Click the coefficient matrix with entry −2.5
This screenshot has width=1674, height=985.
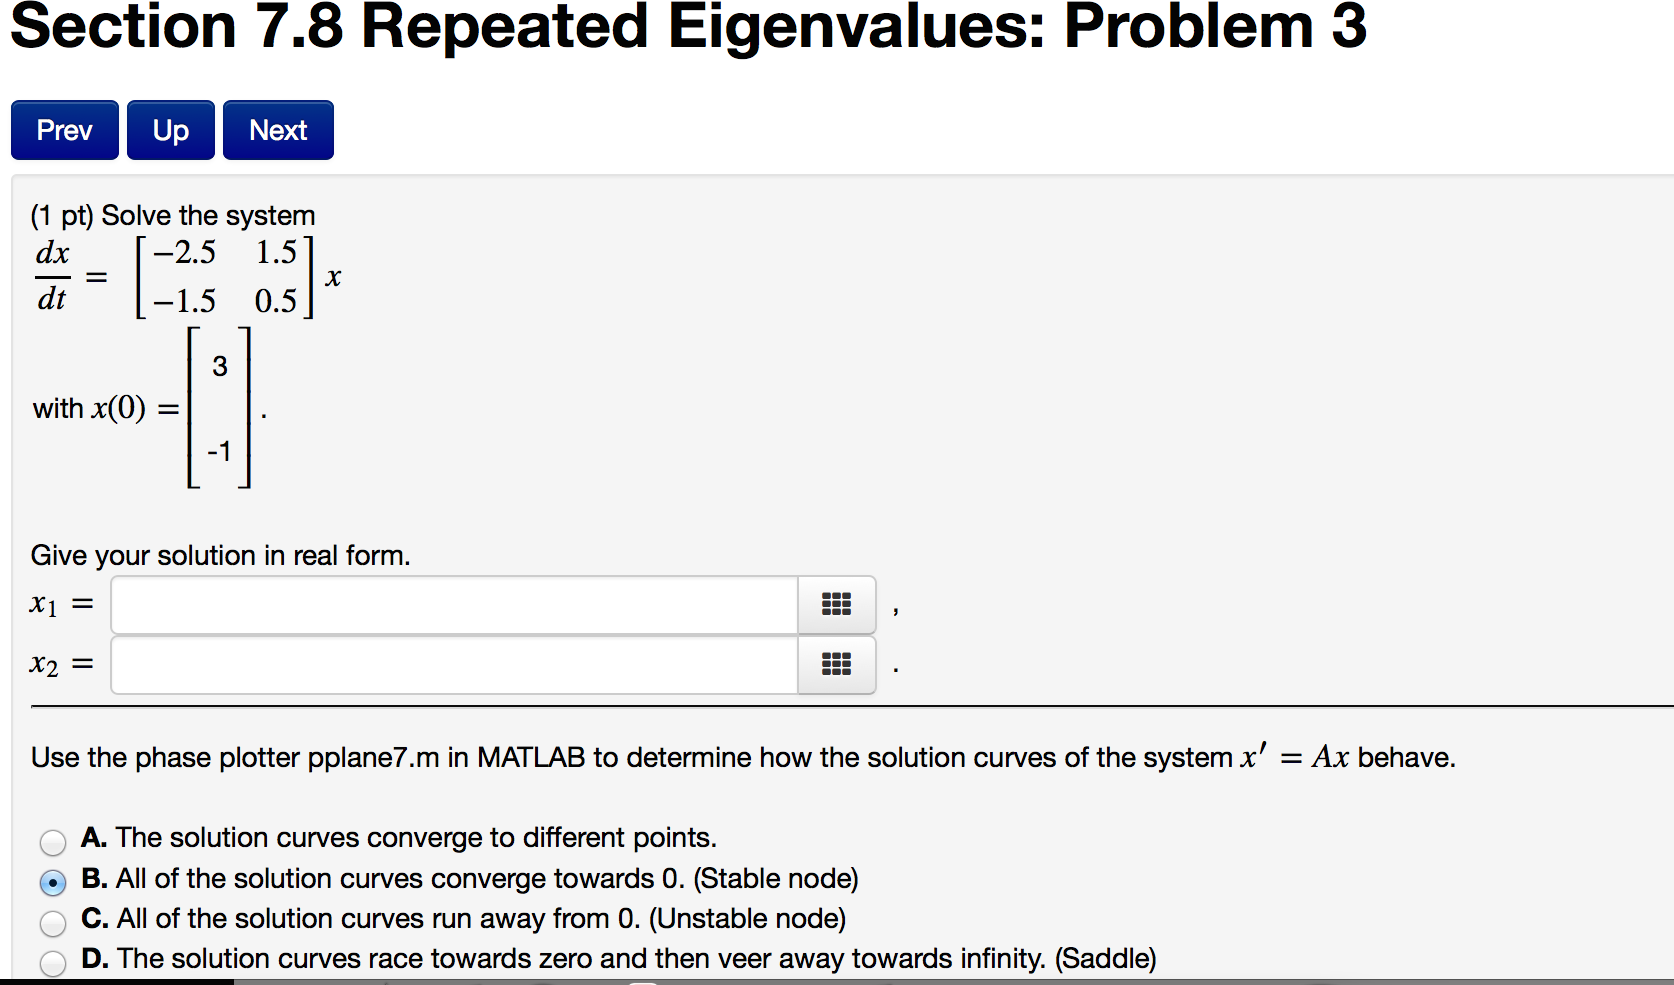225,277
